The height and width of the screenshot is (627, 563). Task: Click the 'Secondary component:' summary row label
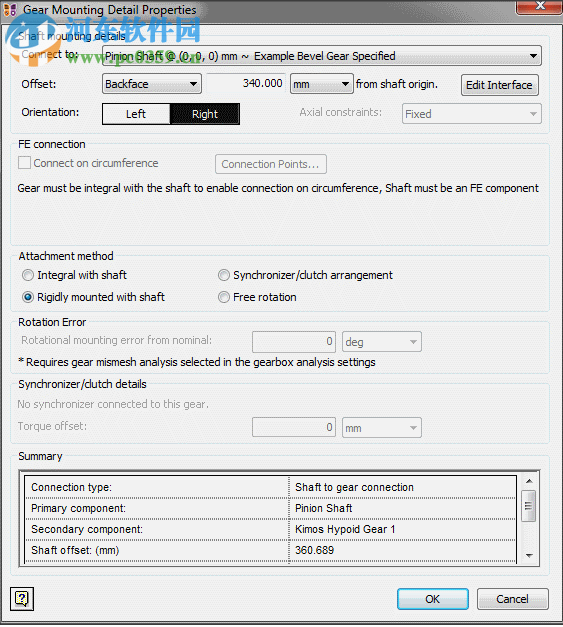point(87,529)
